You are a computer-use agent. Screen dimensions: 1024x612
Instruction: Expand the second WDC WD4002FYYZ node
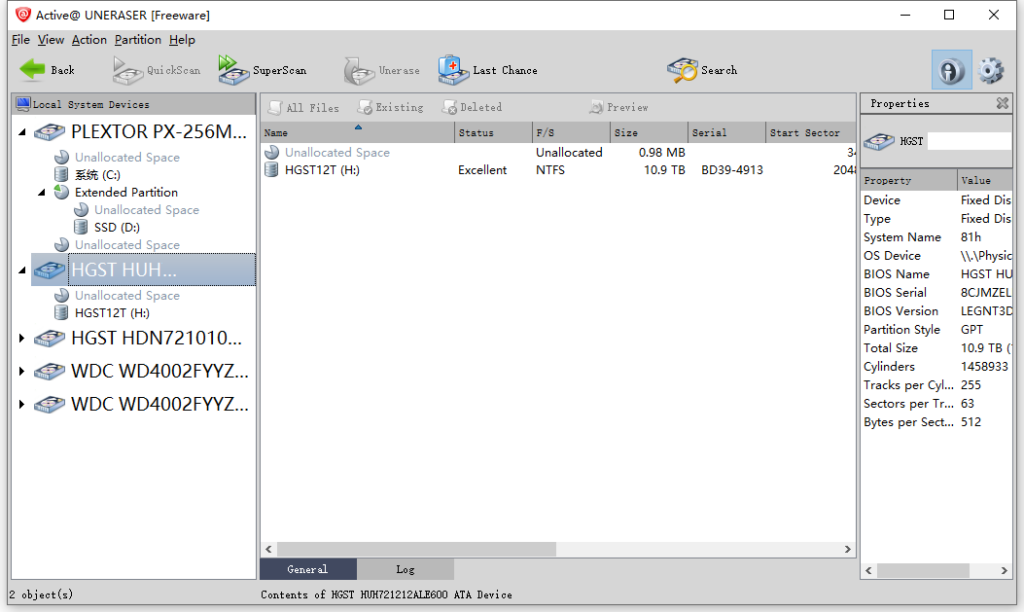22,404
